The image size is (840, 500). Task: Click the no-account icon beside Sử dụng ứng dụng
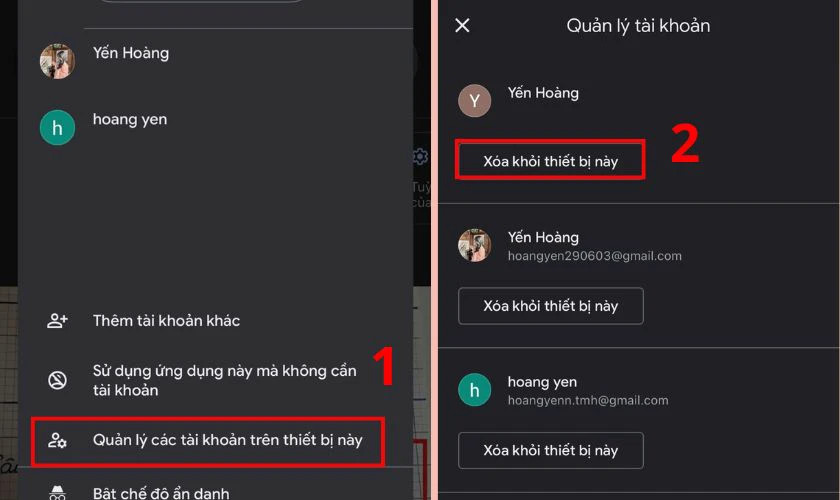coord(57,380)
